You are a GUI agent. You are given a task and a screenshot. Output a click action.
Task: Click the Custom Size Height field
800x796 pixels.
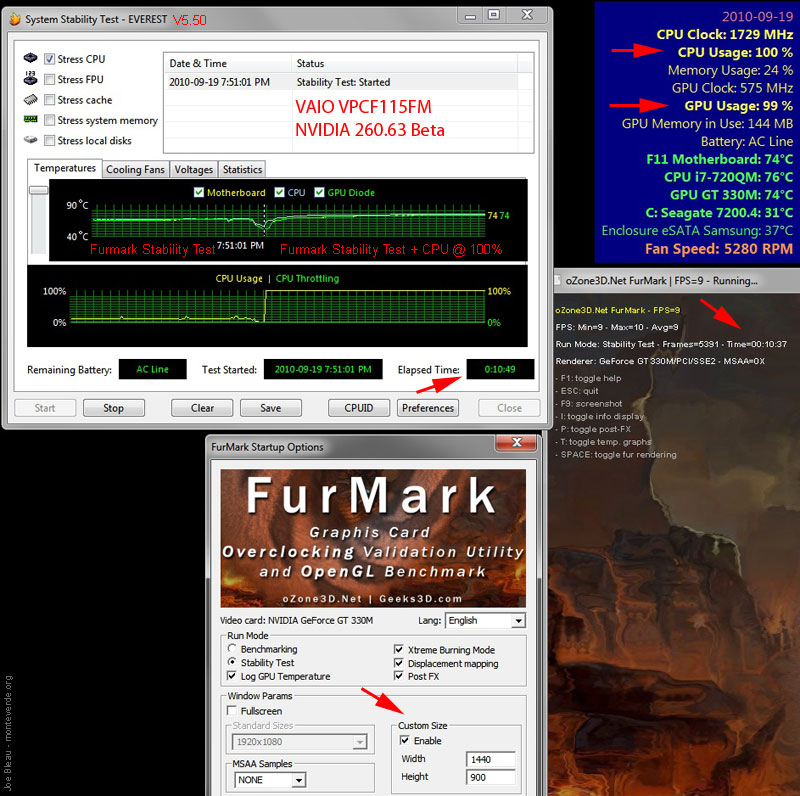point(490,777)
